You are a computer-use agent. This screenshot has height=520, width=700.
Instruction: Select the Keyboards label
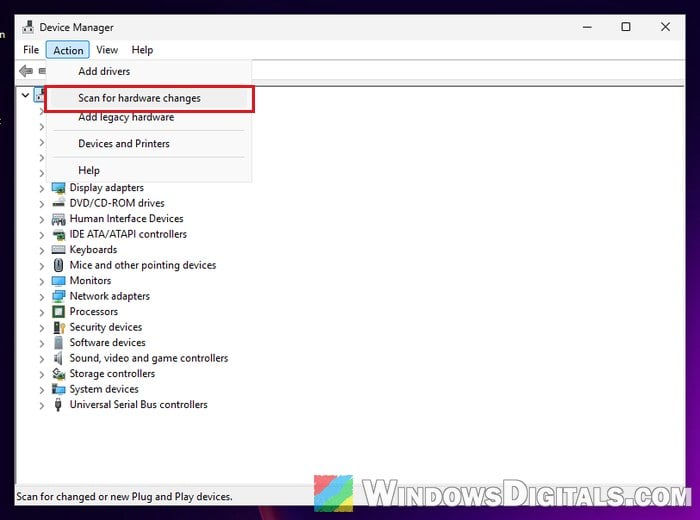(x=93, y=250)
